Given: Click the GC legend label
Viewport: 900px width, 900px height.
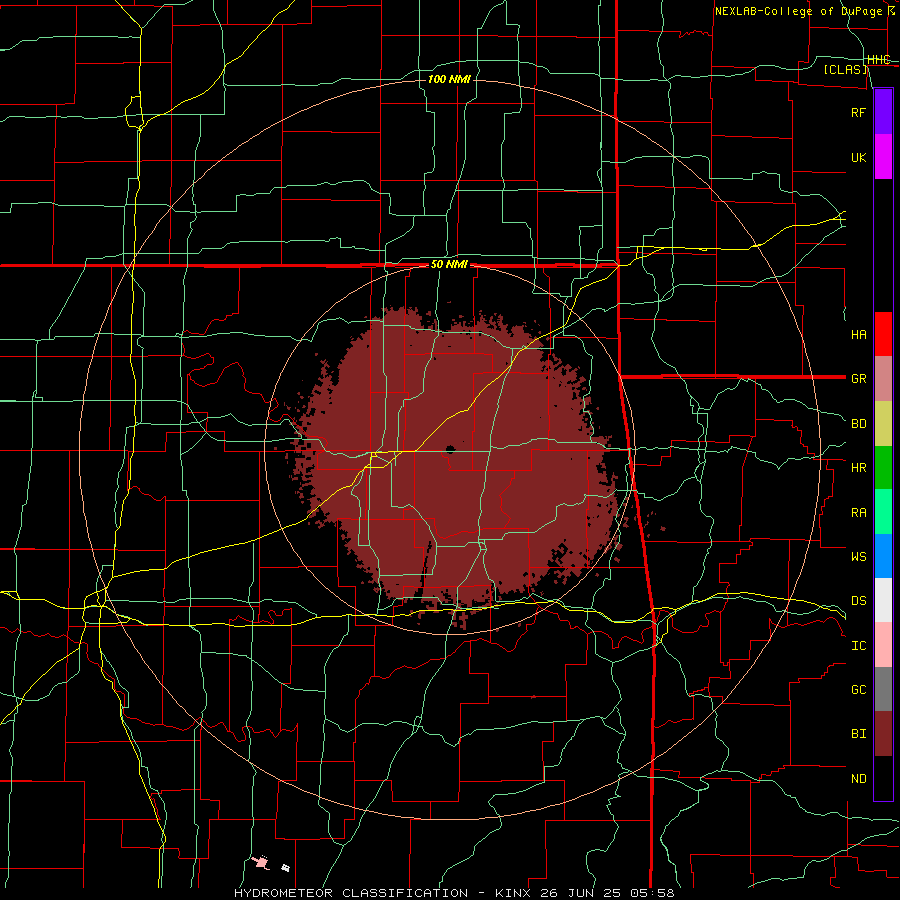Looking at the screenshot, I should pos(858,690).
